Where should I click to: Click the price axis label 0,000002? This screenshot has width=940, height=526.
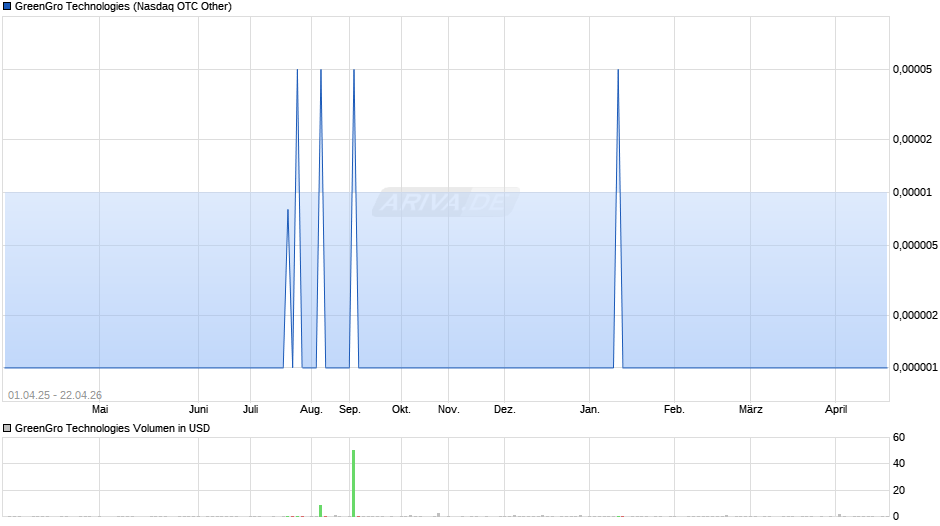pyautogui.click(x=915, y=315)
